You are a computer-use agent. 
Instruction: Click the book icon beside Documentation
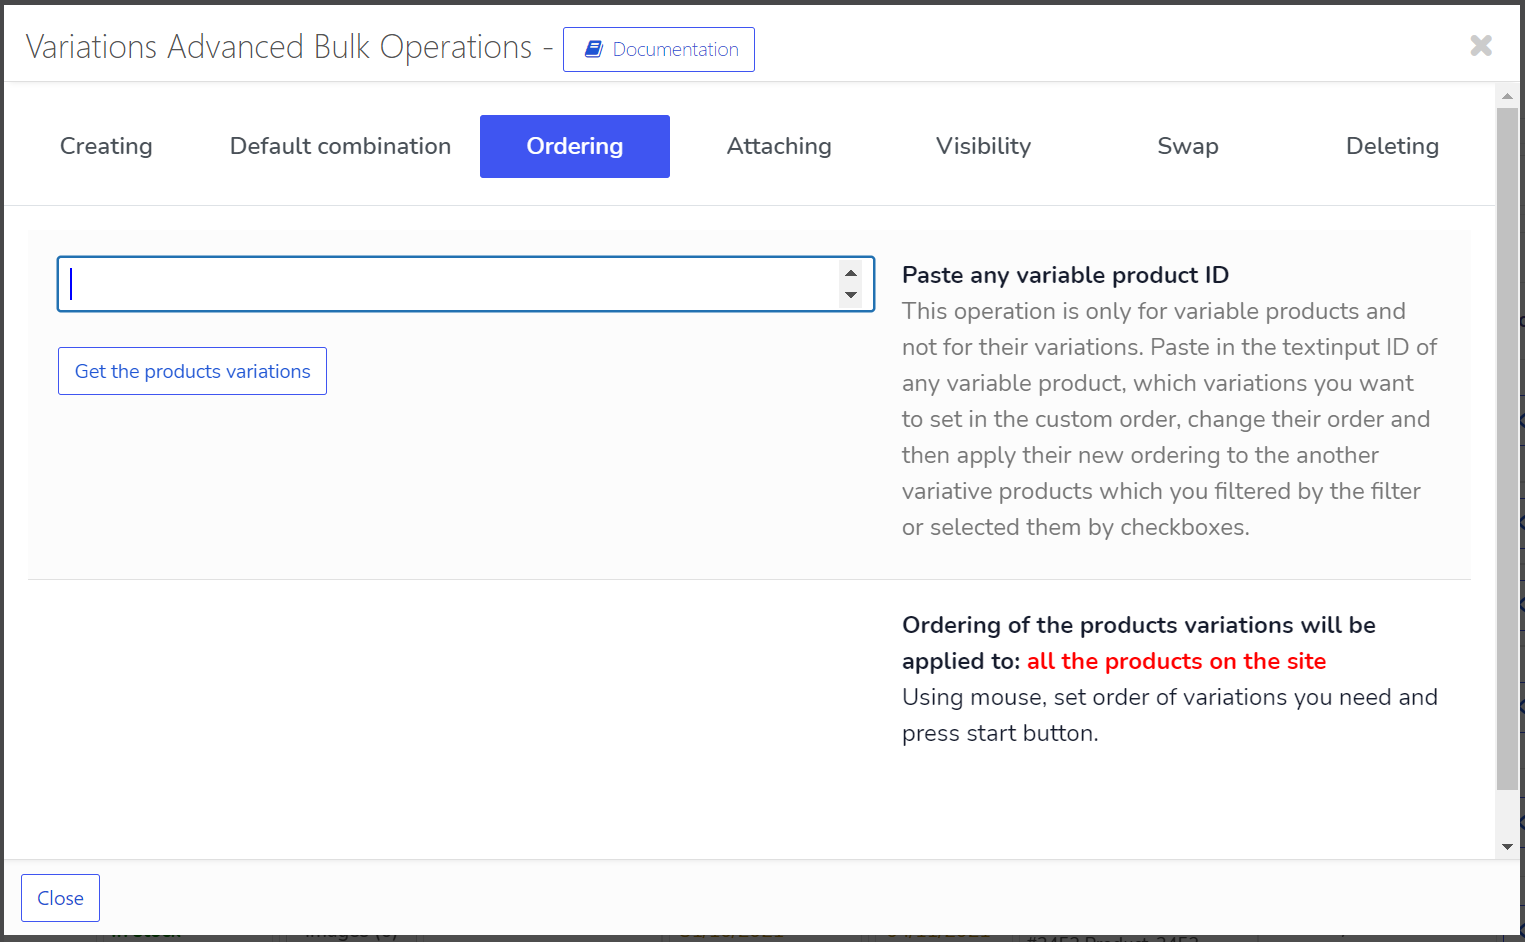point(593,49)
